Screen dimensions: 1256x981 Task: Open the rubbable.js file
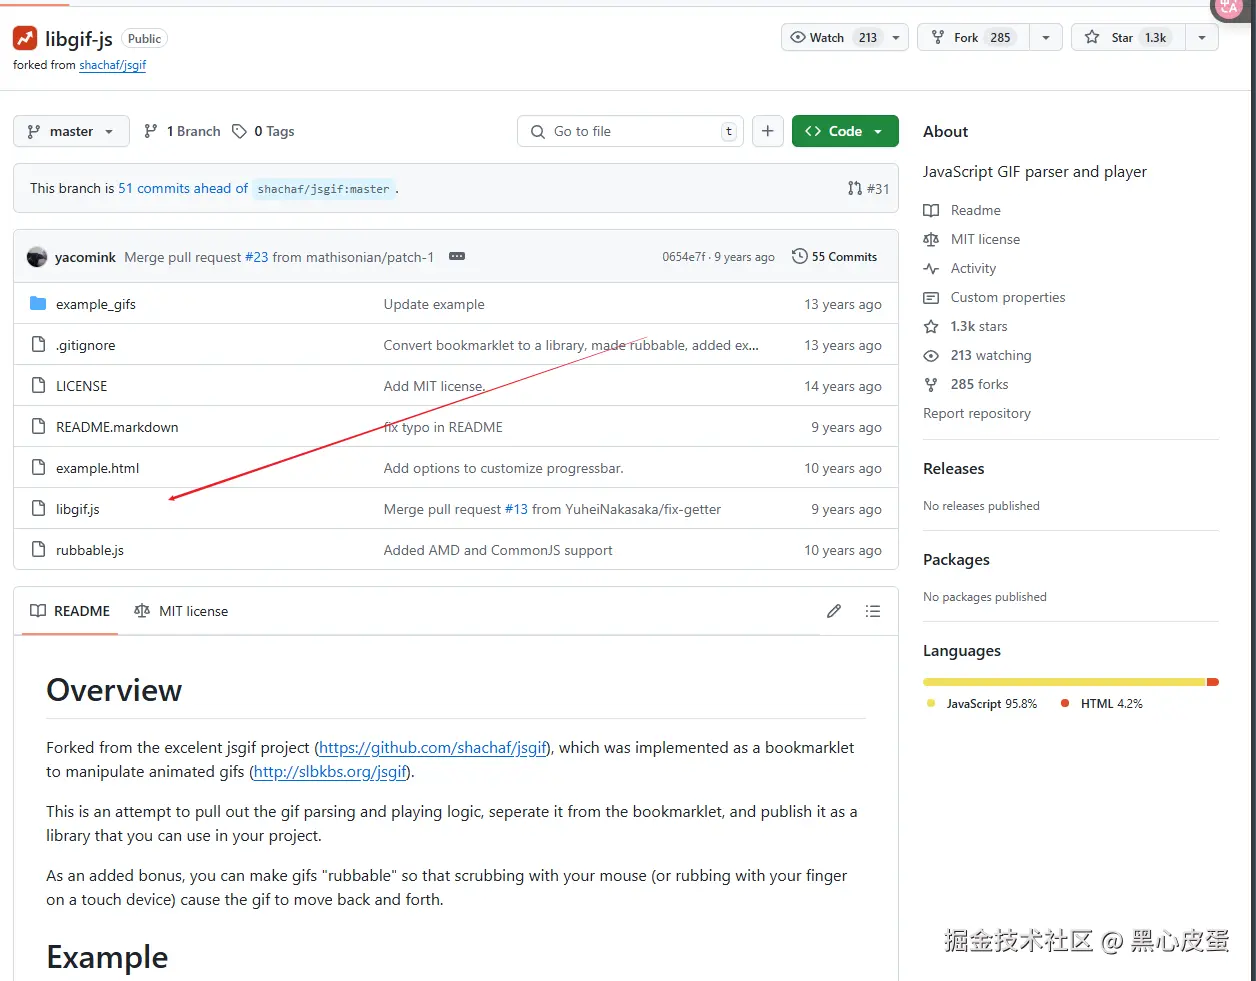(90, 550)
